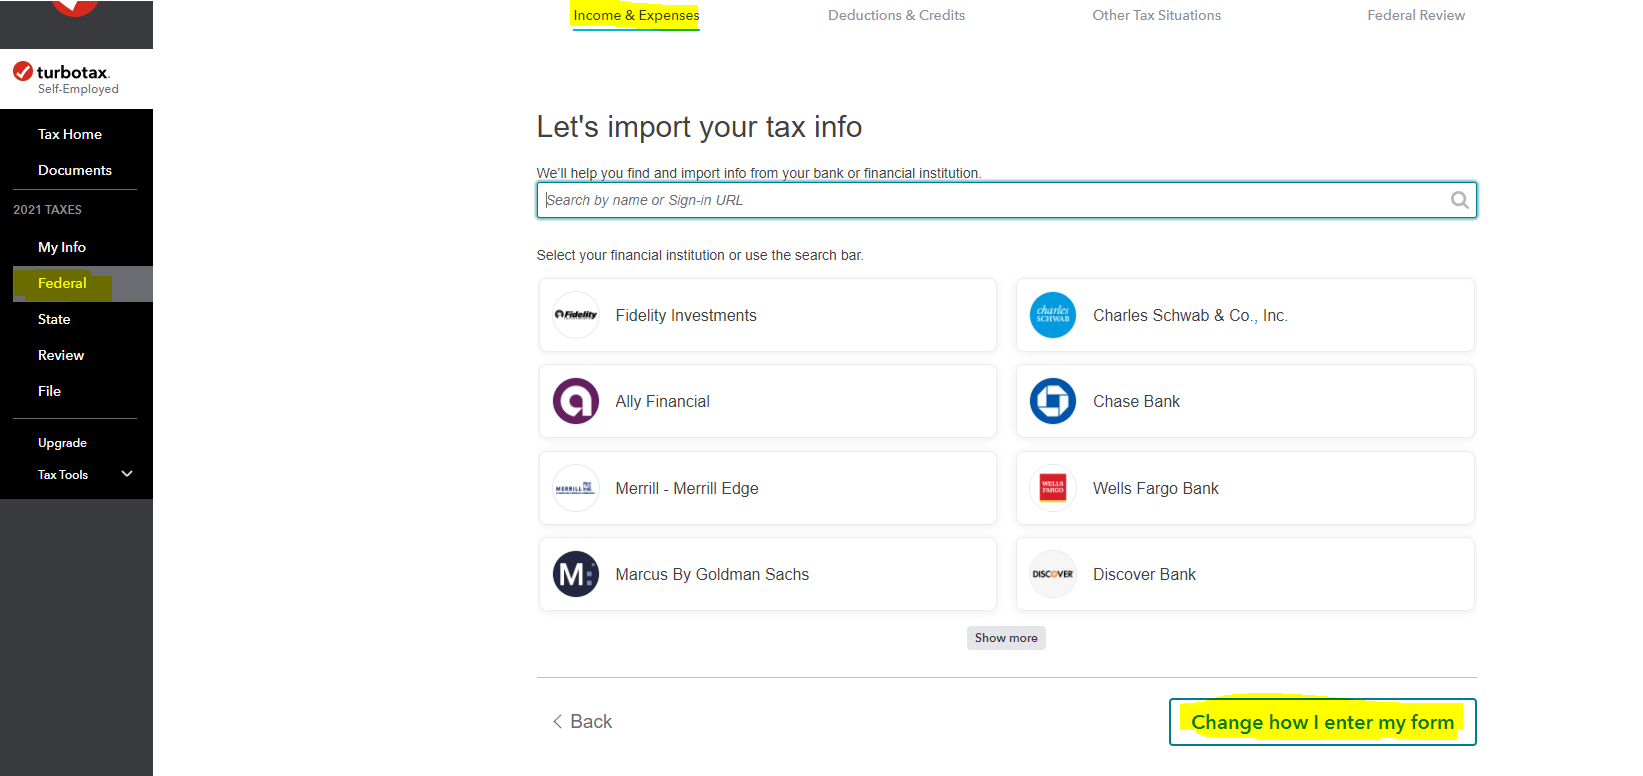Image resolution: width=1643 pixels, height=776 pixels.
Task: Click Upgrade in sidebar
Action: [62, 443]
